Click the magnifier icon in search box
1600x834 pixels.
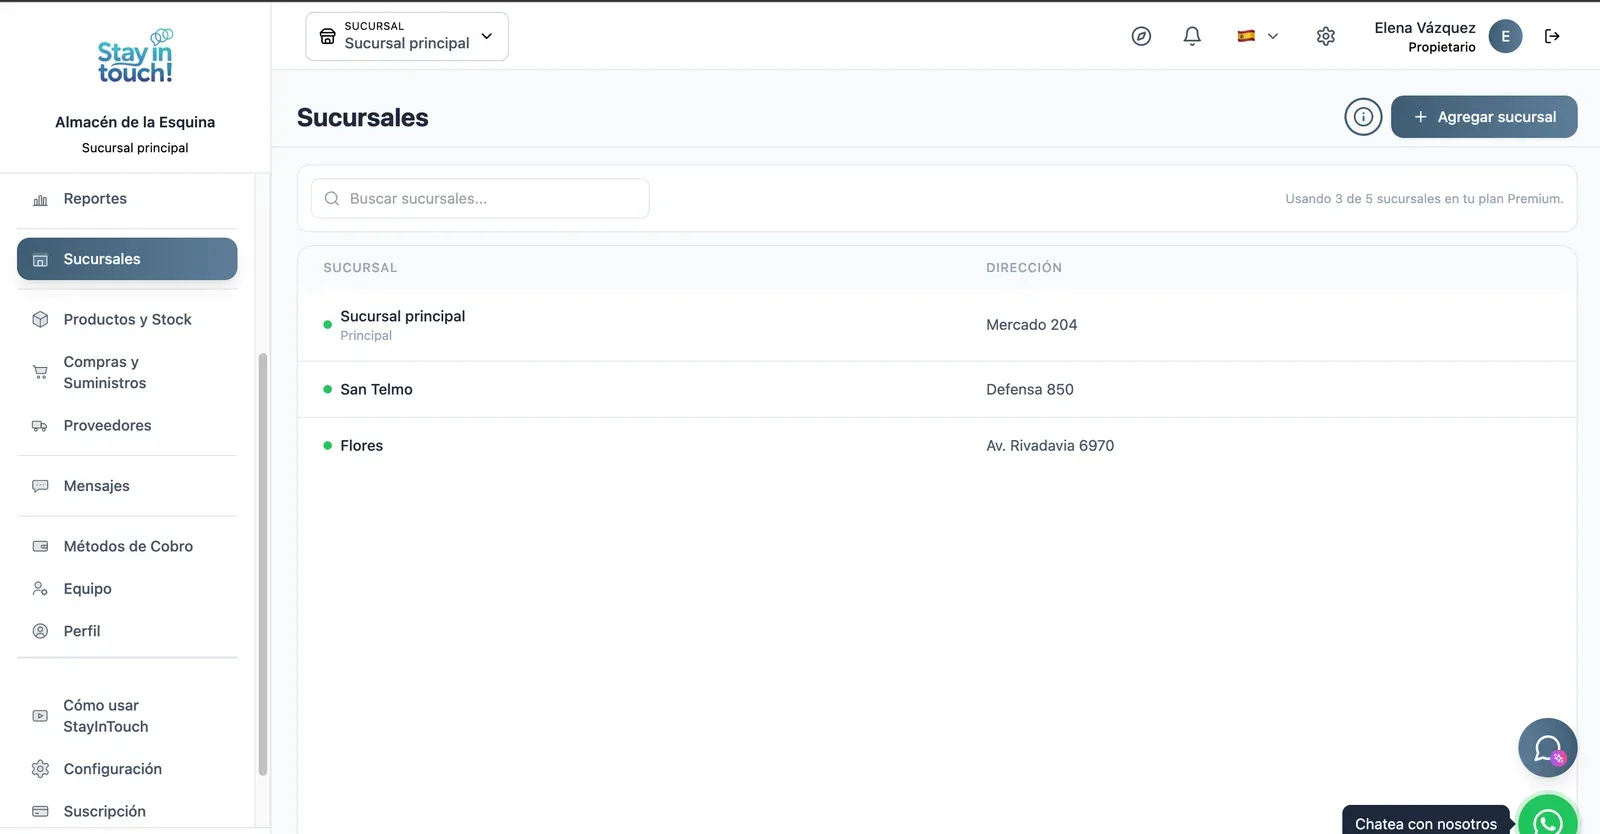coord(332,199)
